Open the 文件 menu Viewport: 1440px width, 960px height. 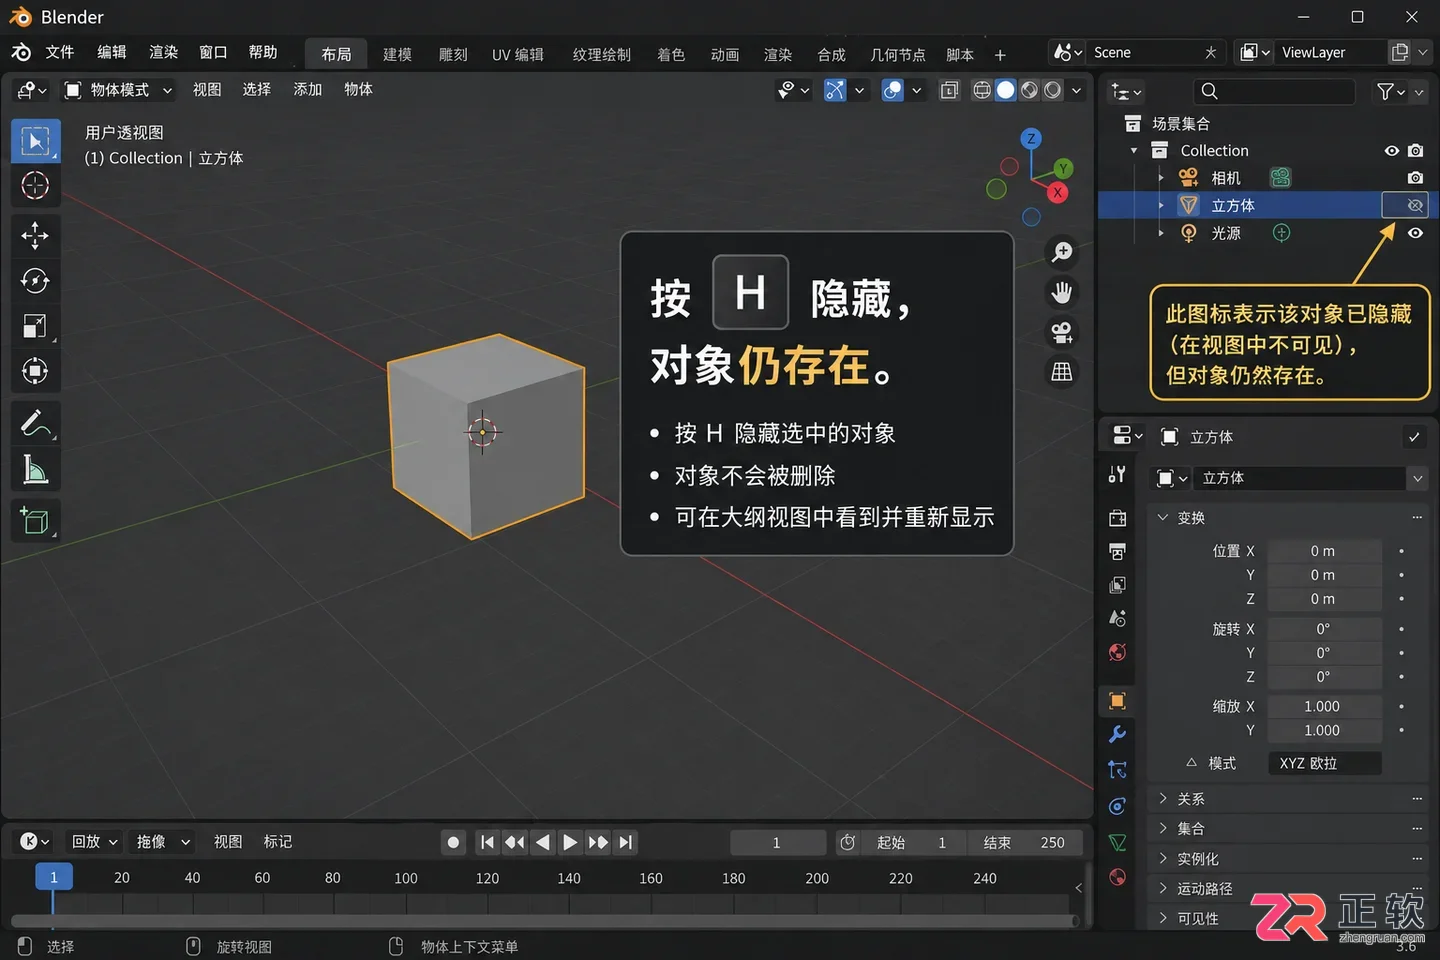pyautogui.click(x=60, y=52)
